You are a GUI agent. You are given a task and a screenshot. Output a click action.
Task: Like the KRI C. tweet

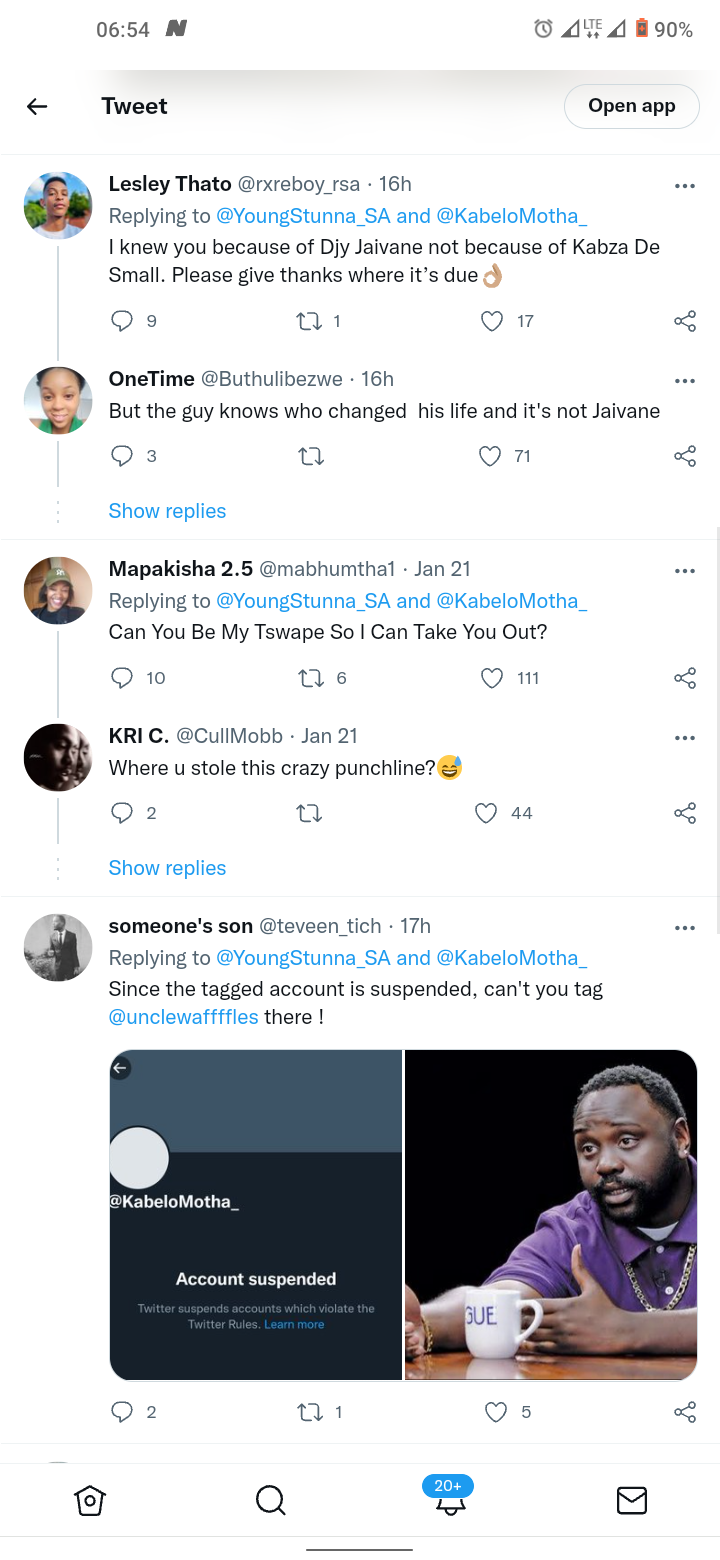click(486, 813)
